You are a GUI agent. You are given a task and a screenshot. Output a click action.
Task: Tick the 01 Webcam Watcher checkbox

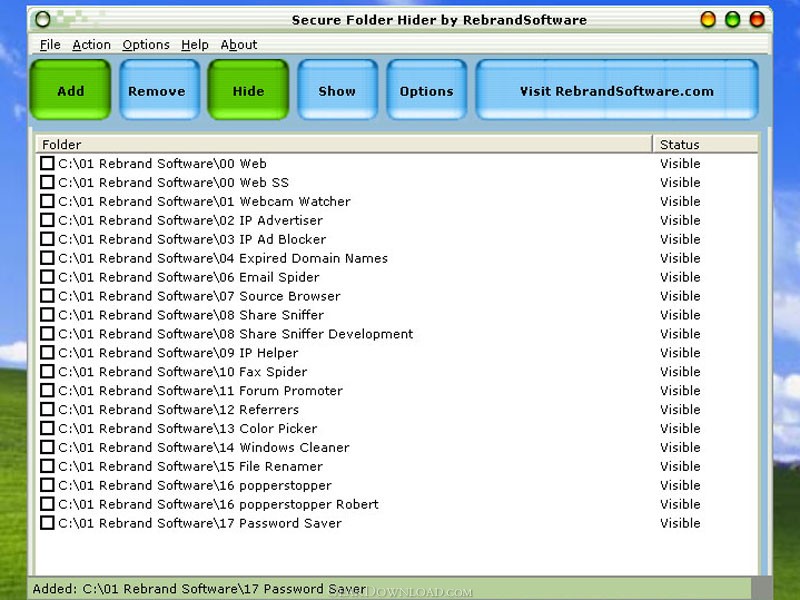tap(47, 201)
